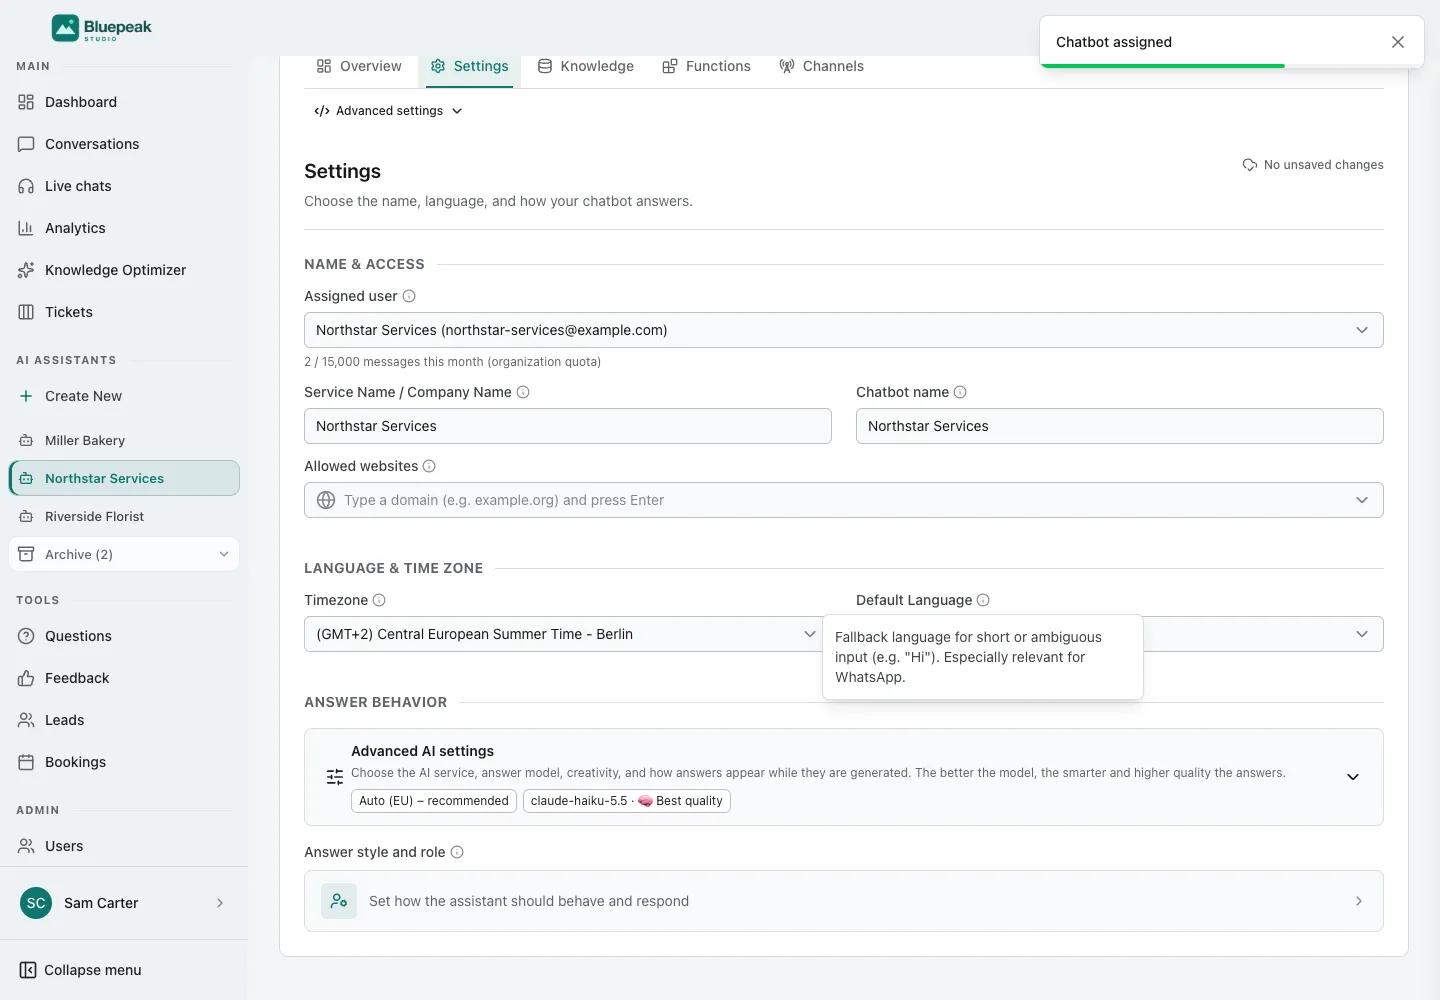This screenshot has height=1000, width=1440.
Task: Open Sam Carter account menu
Action: click(124, 903)
